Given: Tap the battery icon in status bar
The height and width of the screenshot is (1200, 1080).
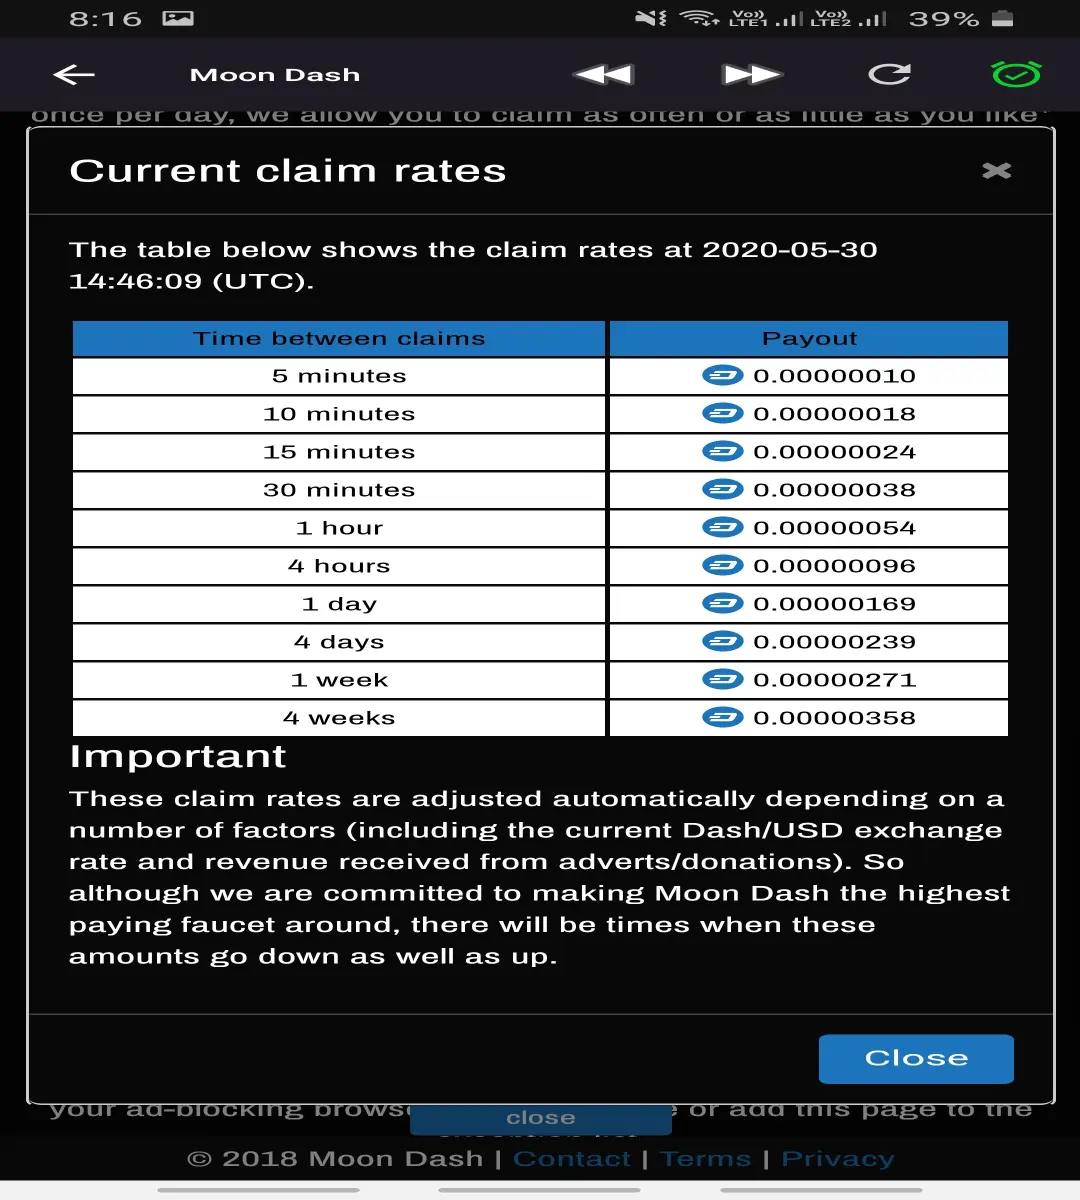Looking at the screenshot, I should pos(1002,18).
